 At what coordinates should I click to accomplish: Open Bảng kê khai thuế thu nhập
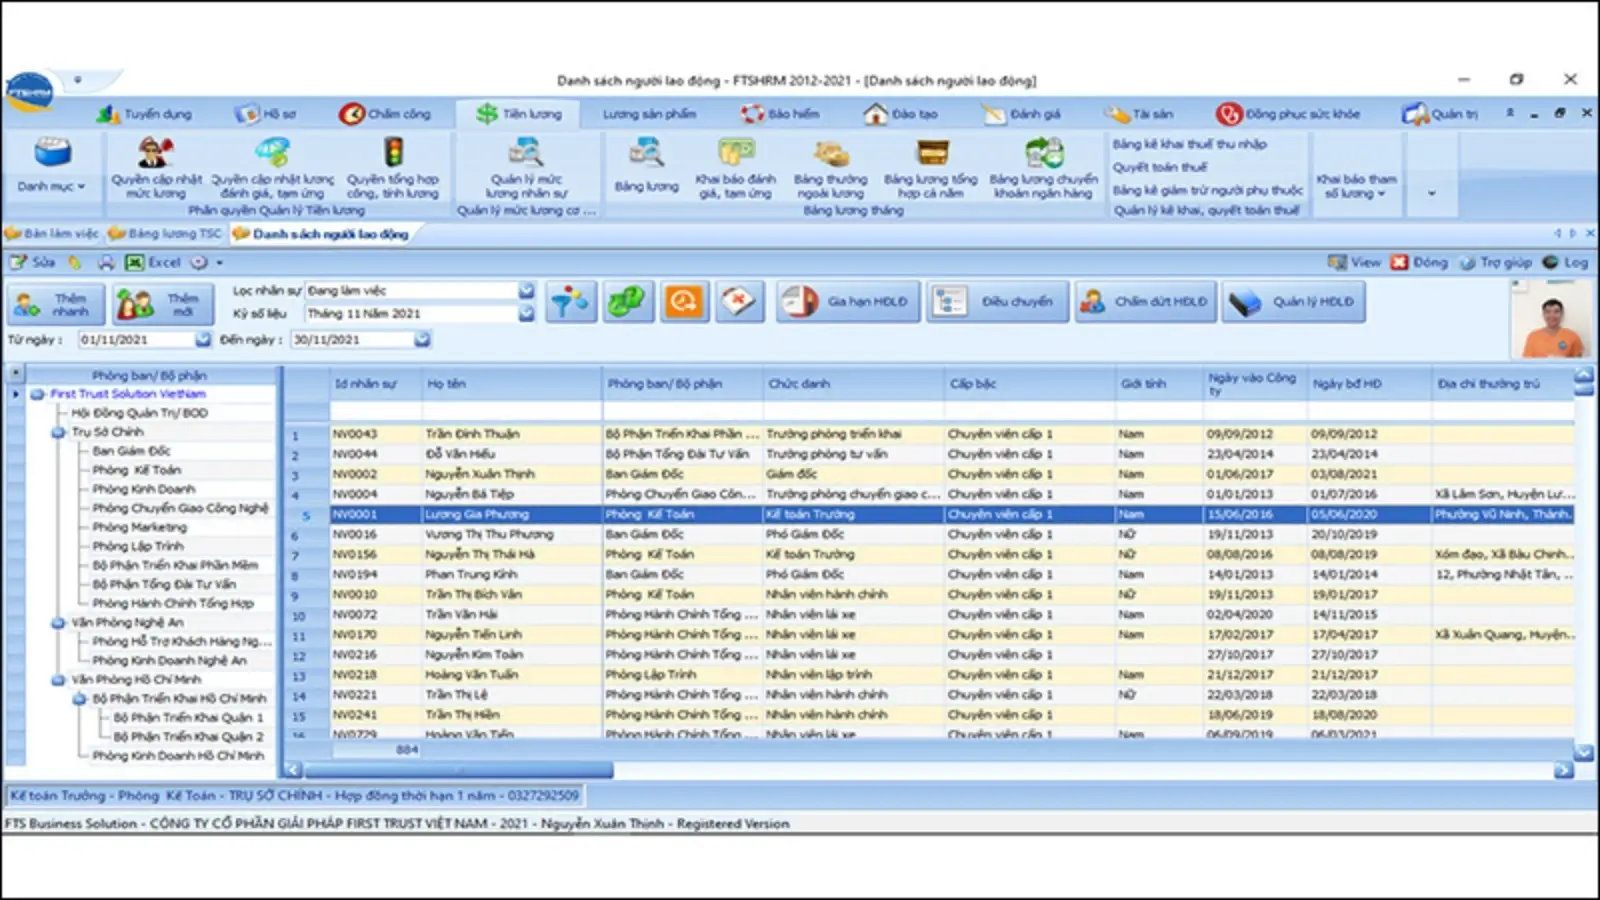click(x=1190, y=144)
